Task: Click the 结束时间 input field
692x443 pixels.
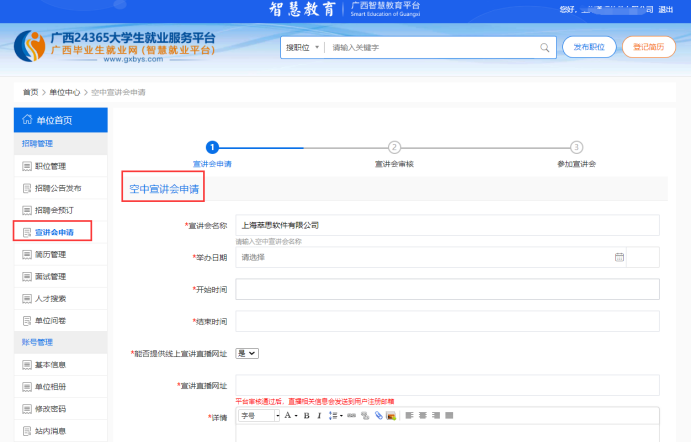Action: click(448, 321)
